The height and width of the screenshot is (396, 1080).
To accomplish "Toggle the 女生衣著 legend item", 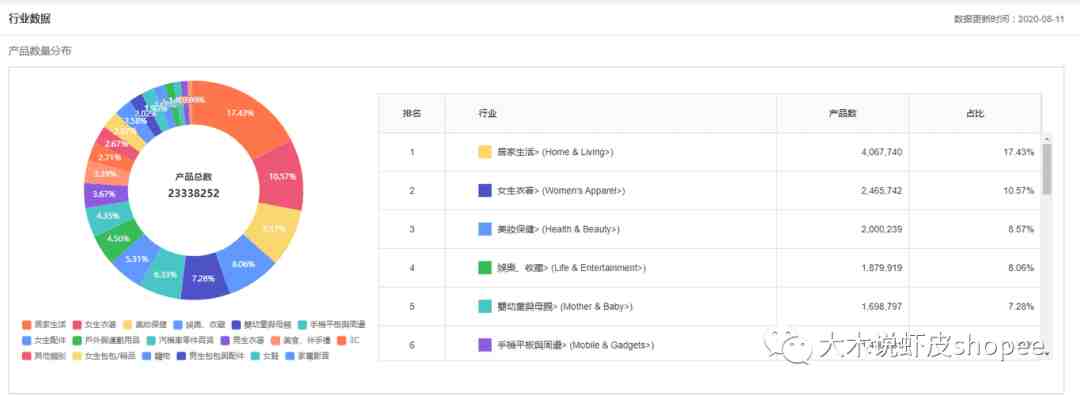I will (94, 324).
